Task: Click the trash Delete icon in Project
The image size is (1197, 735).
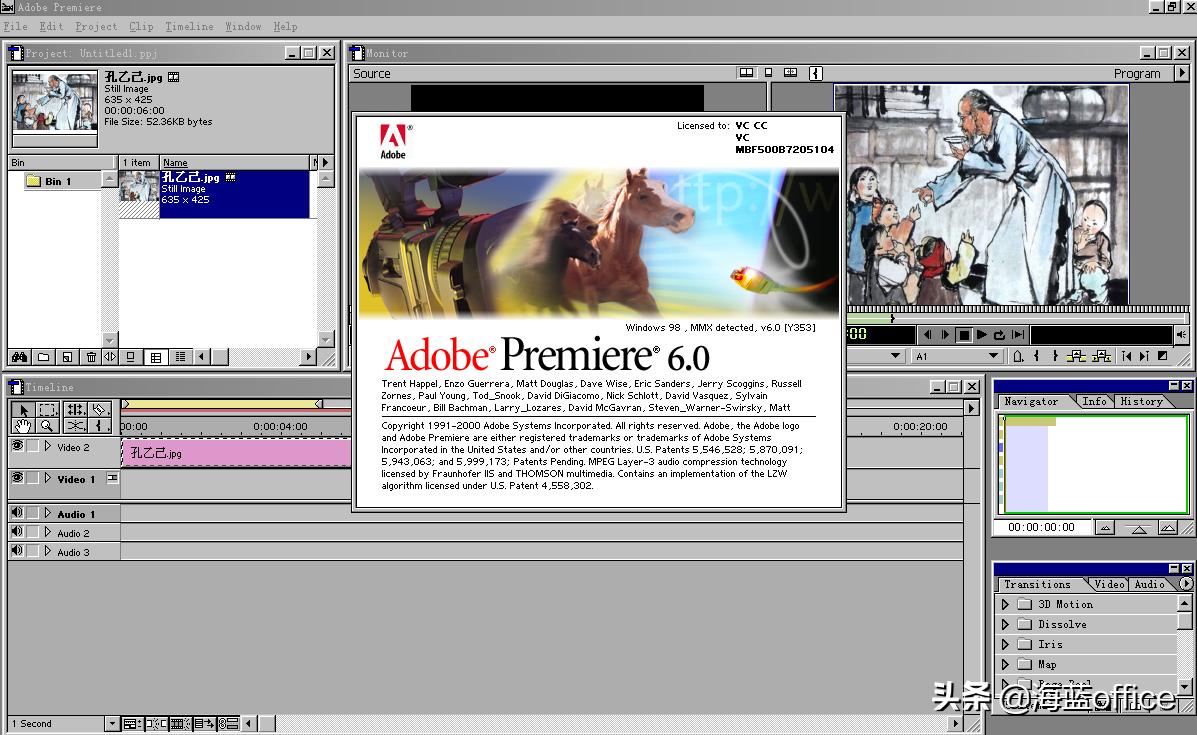Action: 91,357
